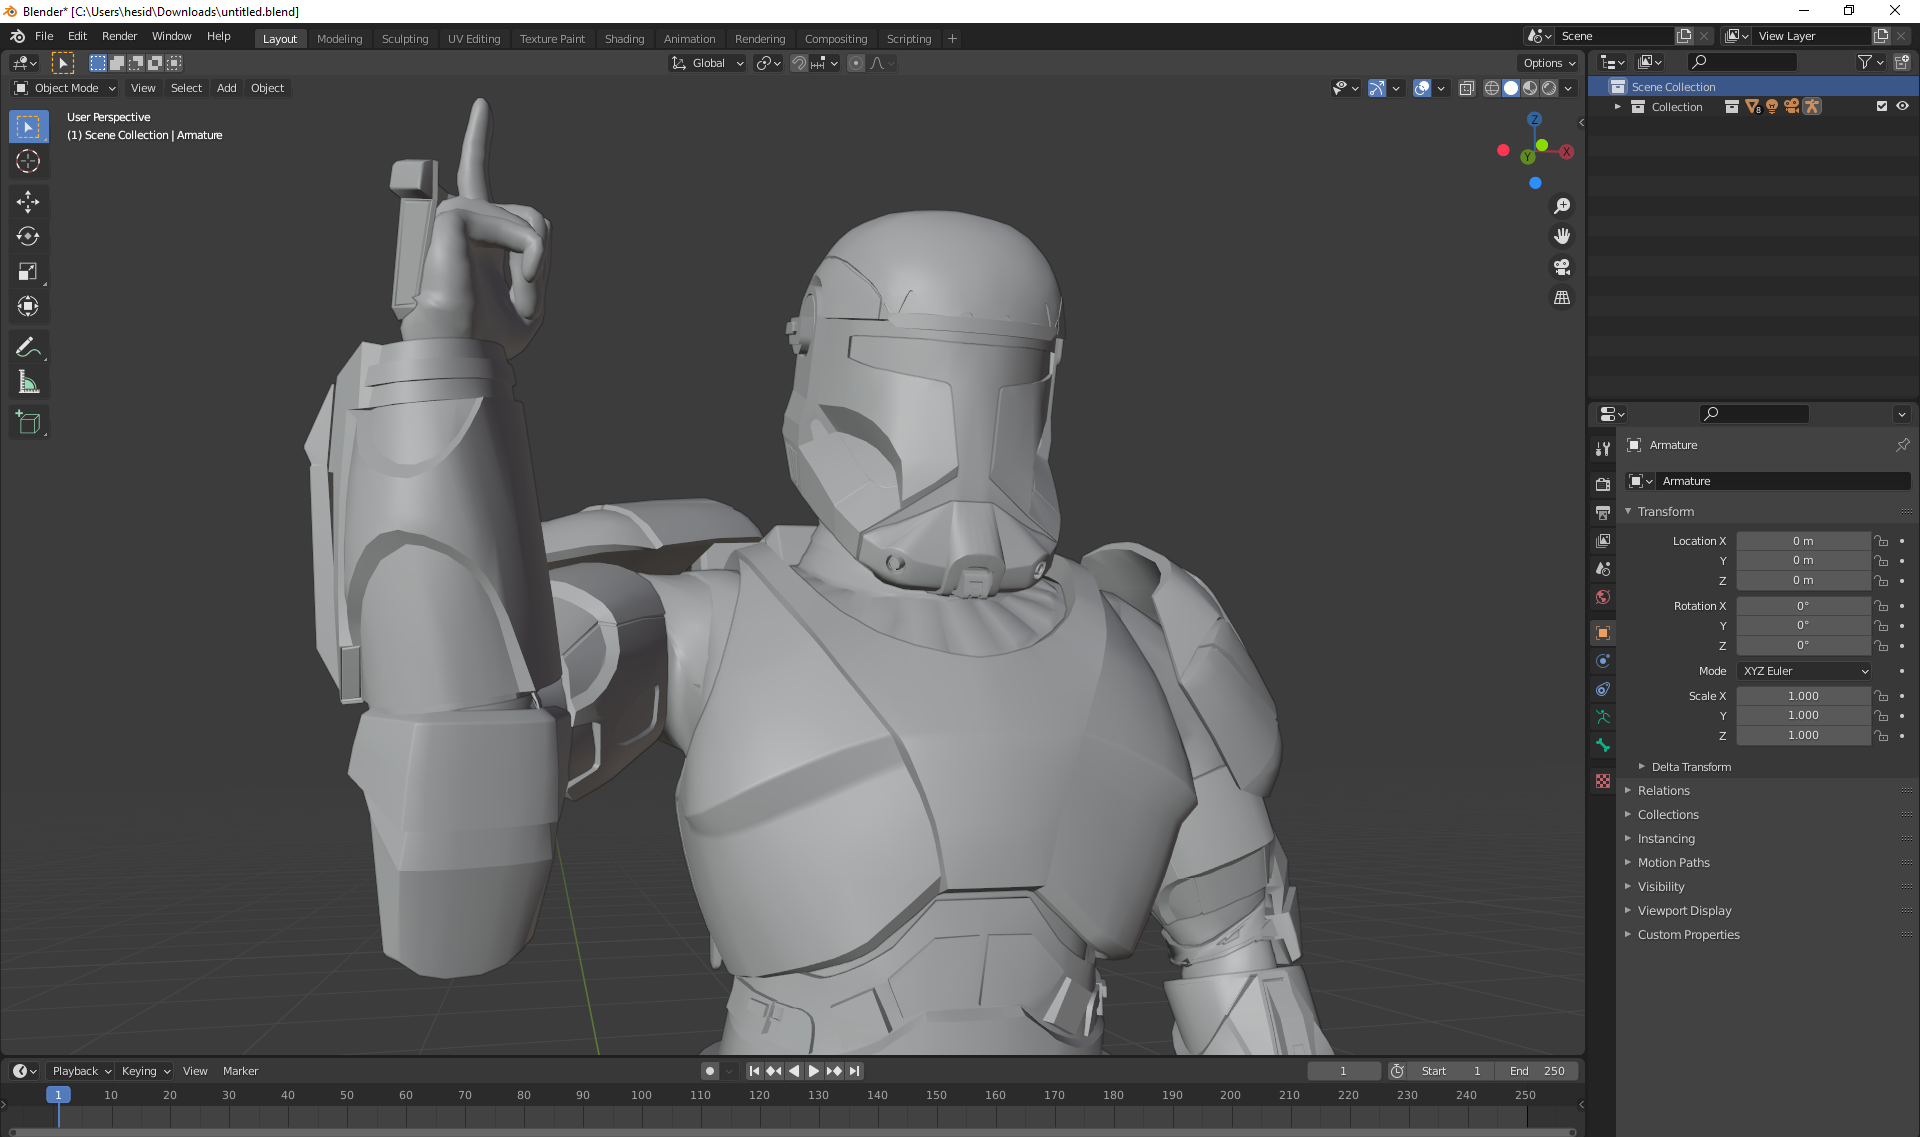Screen dimensions: 1920x1137
Task: Click the Add Cube tool icon
Action: click(28, 422)
